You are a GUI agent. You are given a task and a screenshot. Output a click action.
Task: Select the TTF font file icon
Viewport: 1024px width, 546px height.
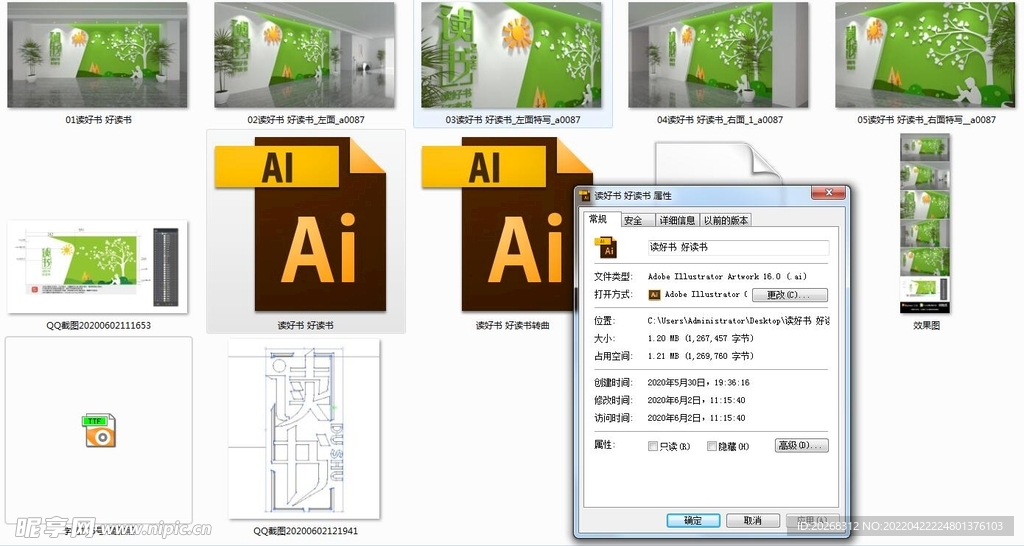pos(100,430)
